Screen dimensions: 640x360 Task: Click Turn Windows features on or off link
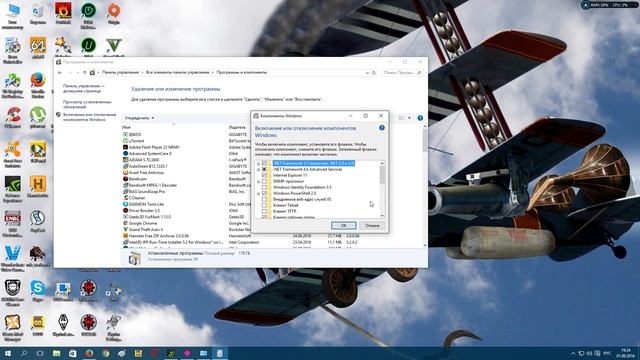tap(89, 117)
